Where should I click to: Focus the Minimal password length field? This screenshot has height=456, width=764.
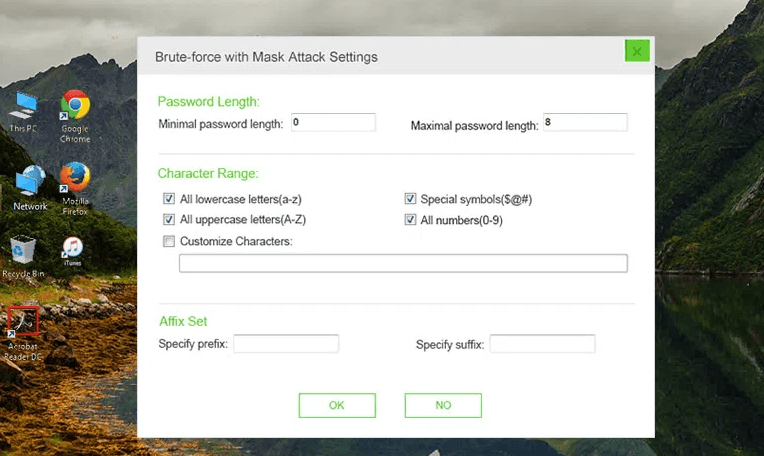332,123
